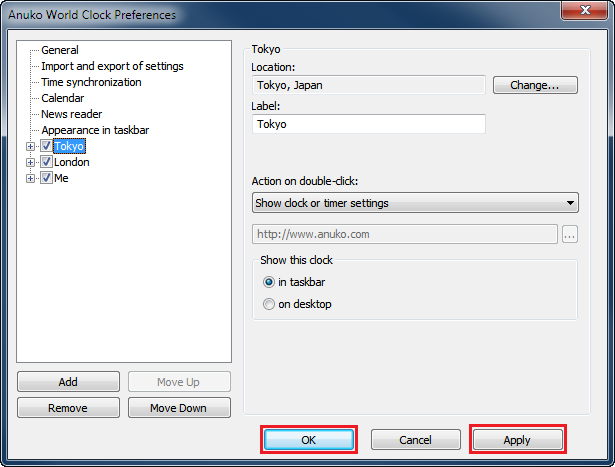This screenshot has width=615, height=467.
Task: Select Import and export of settings
Action: pyautogui.click(x=112, y=66)
